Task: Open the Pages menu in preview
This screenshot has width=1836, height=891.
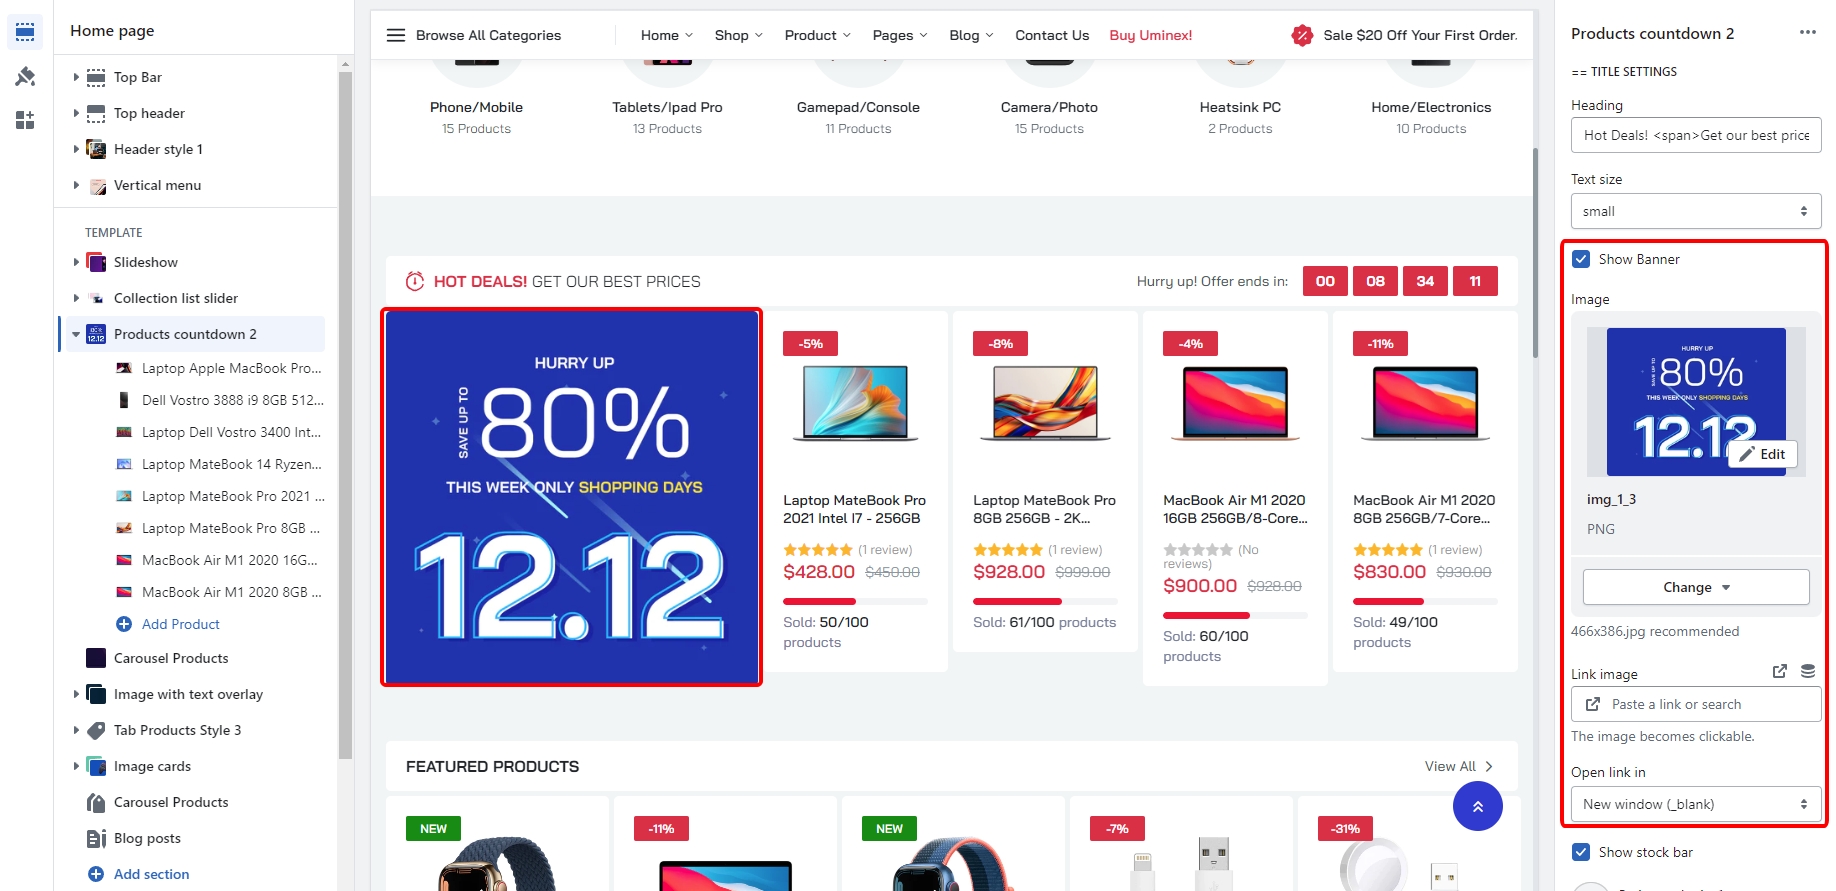Action: point(899,35)
